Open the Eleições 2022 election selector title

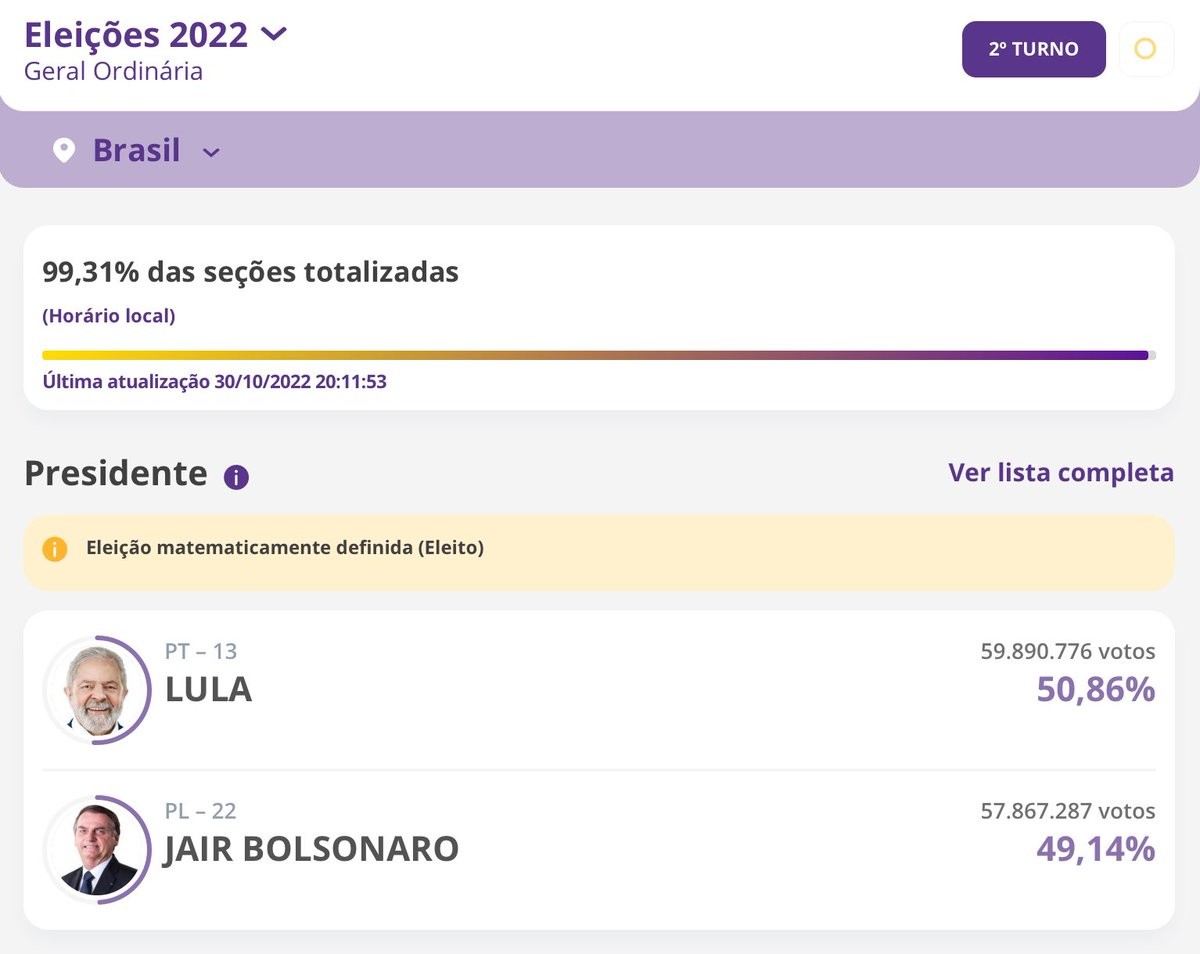(x=136, y=34)
